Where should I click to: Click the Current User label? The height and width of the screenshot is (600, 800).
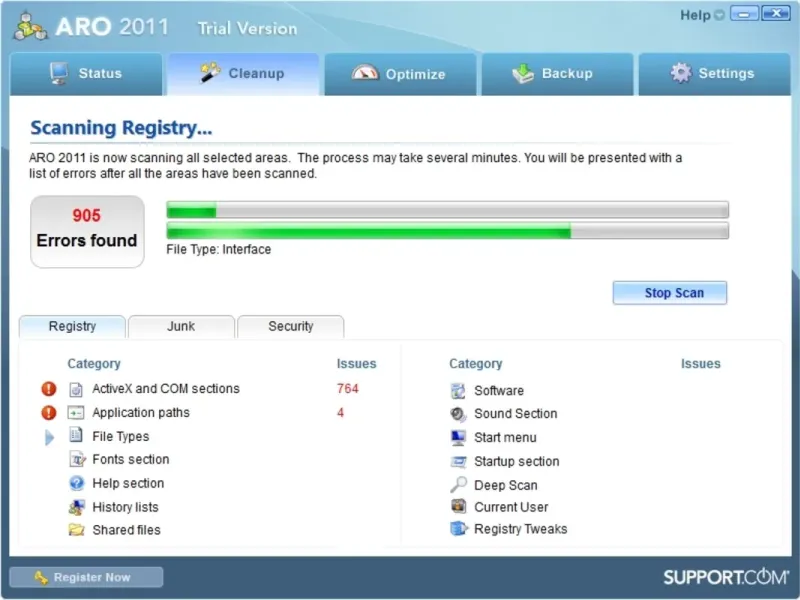pyautogui.click(x=511, y=507)
